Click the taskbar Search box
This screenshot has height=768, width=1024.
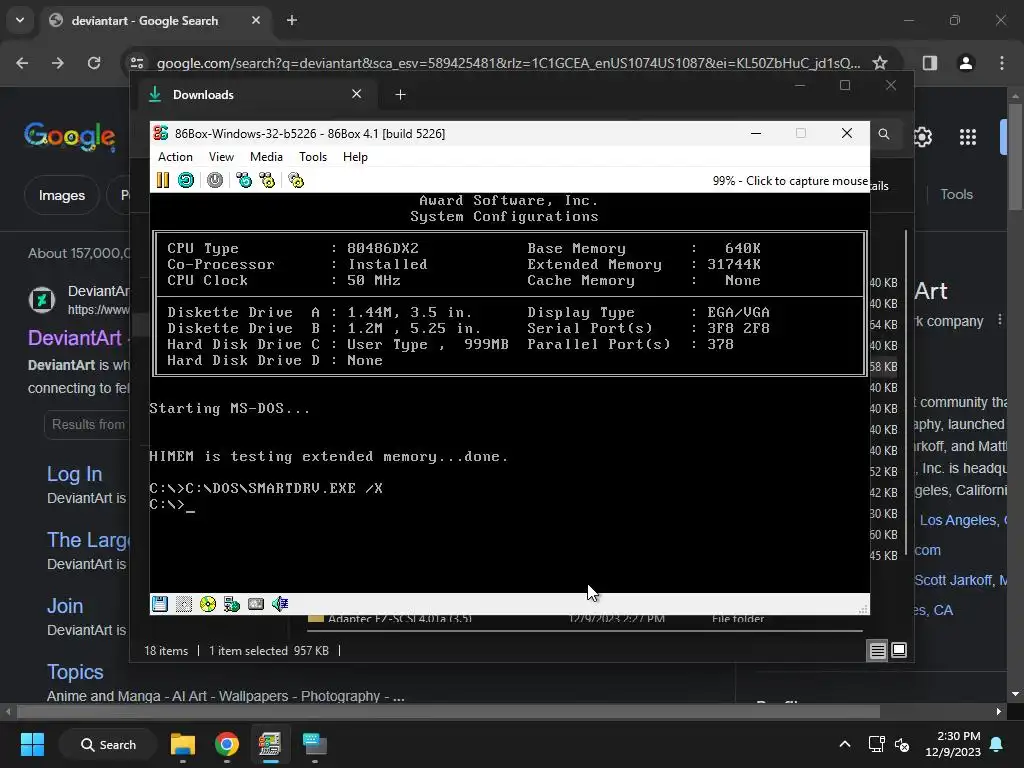click(108, 744)
